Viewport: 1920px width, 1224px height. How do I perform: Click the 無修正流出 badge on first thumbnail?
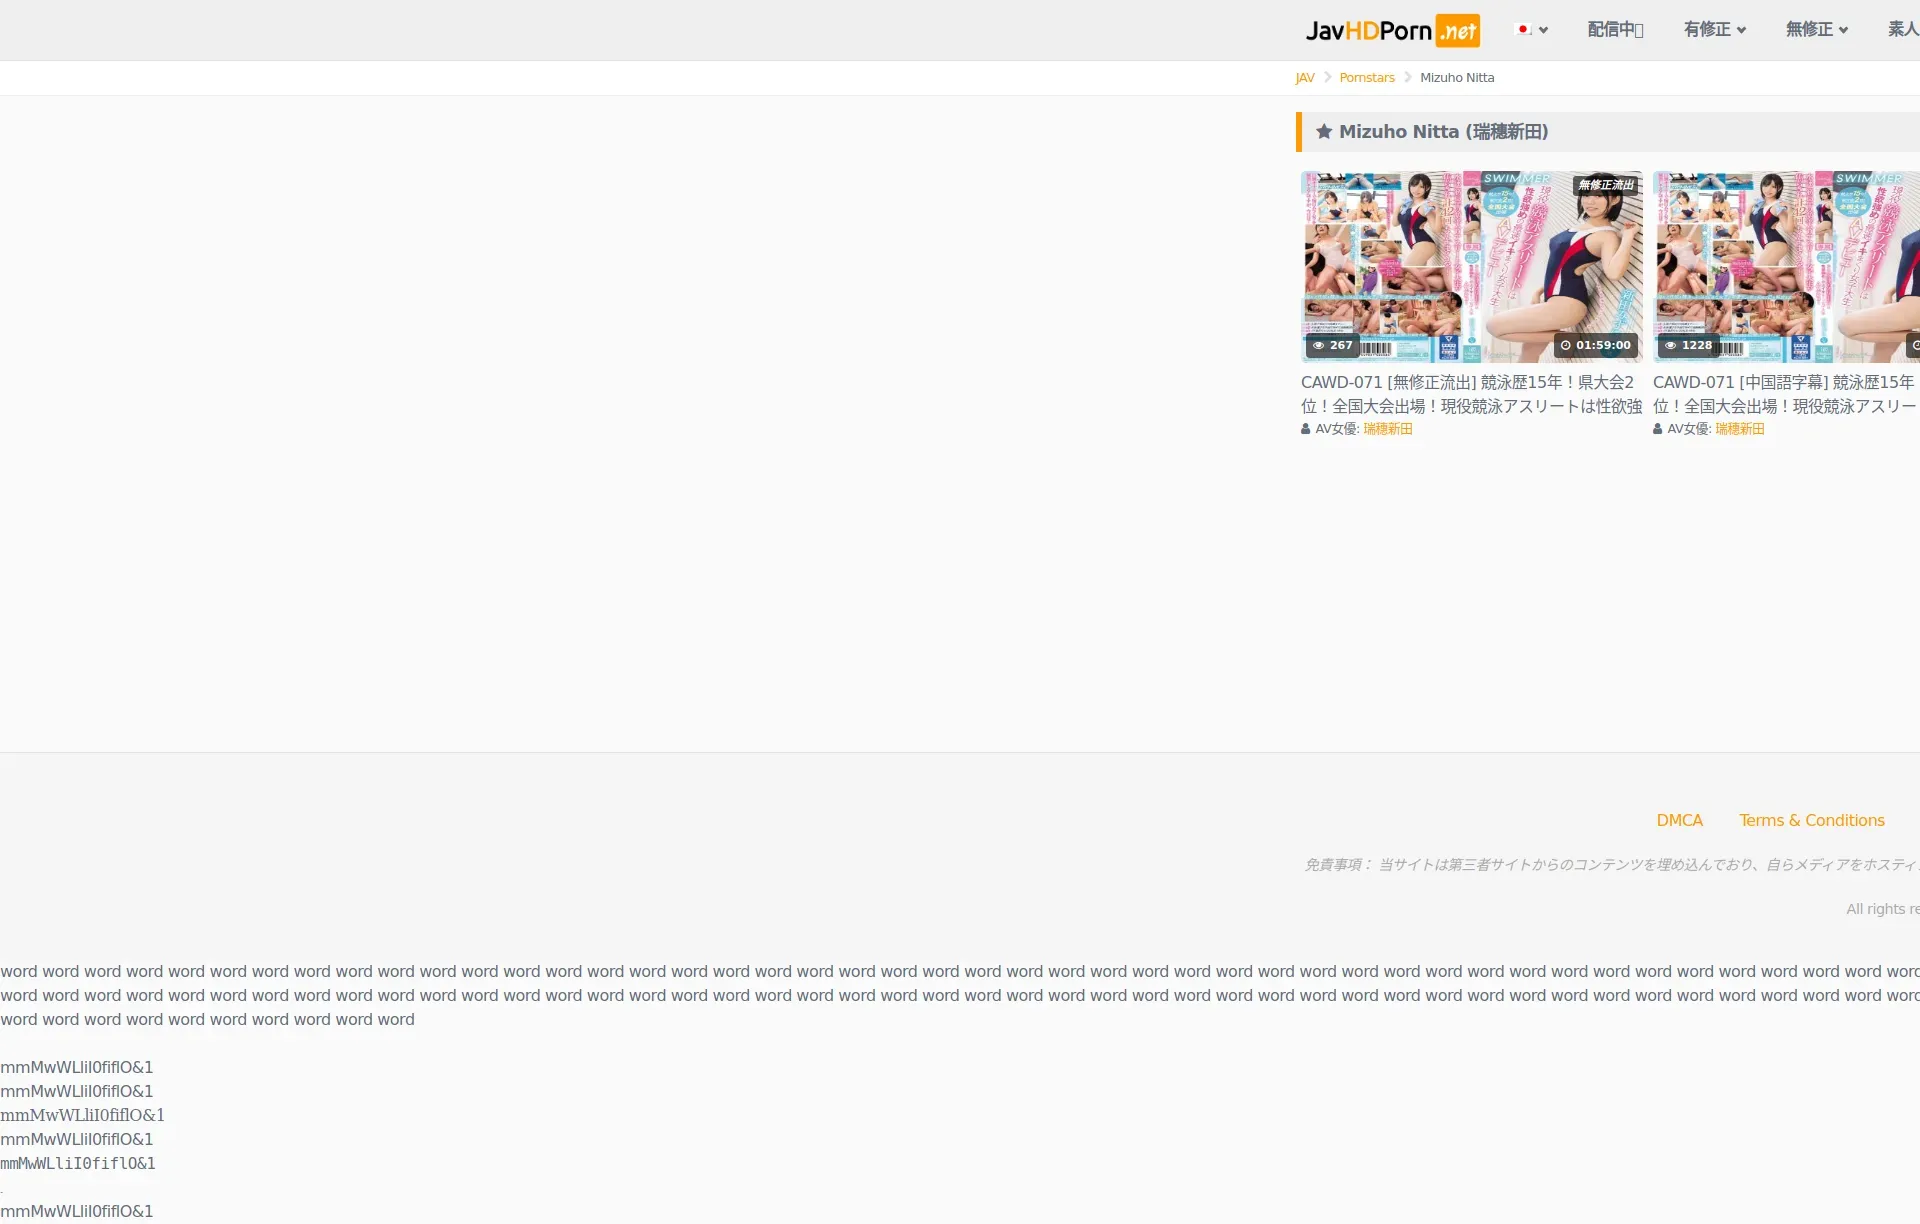point(1606,185)
